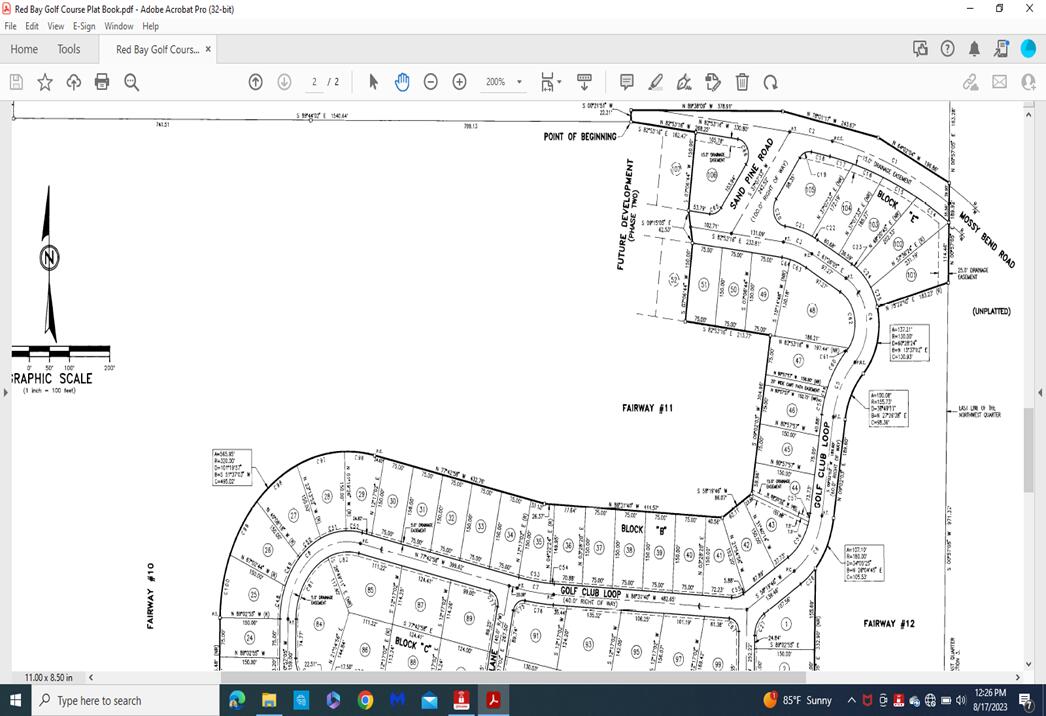Click the horizontal scrollbar thumb
1046x716 pixels.
pyautogui.click(x=512, y=677)
